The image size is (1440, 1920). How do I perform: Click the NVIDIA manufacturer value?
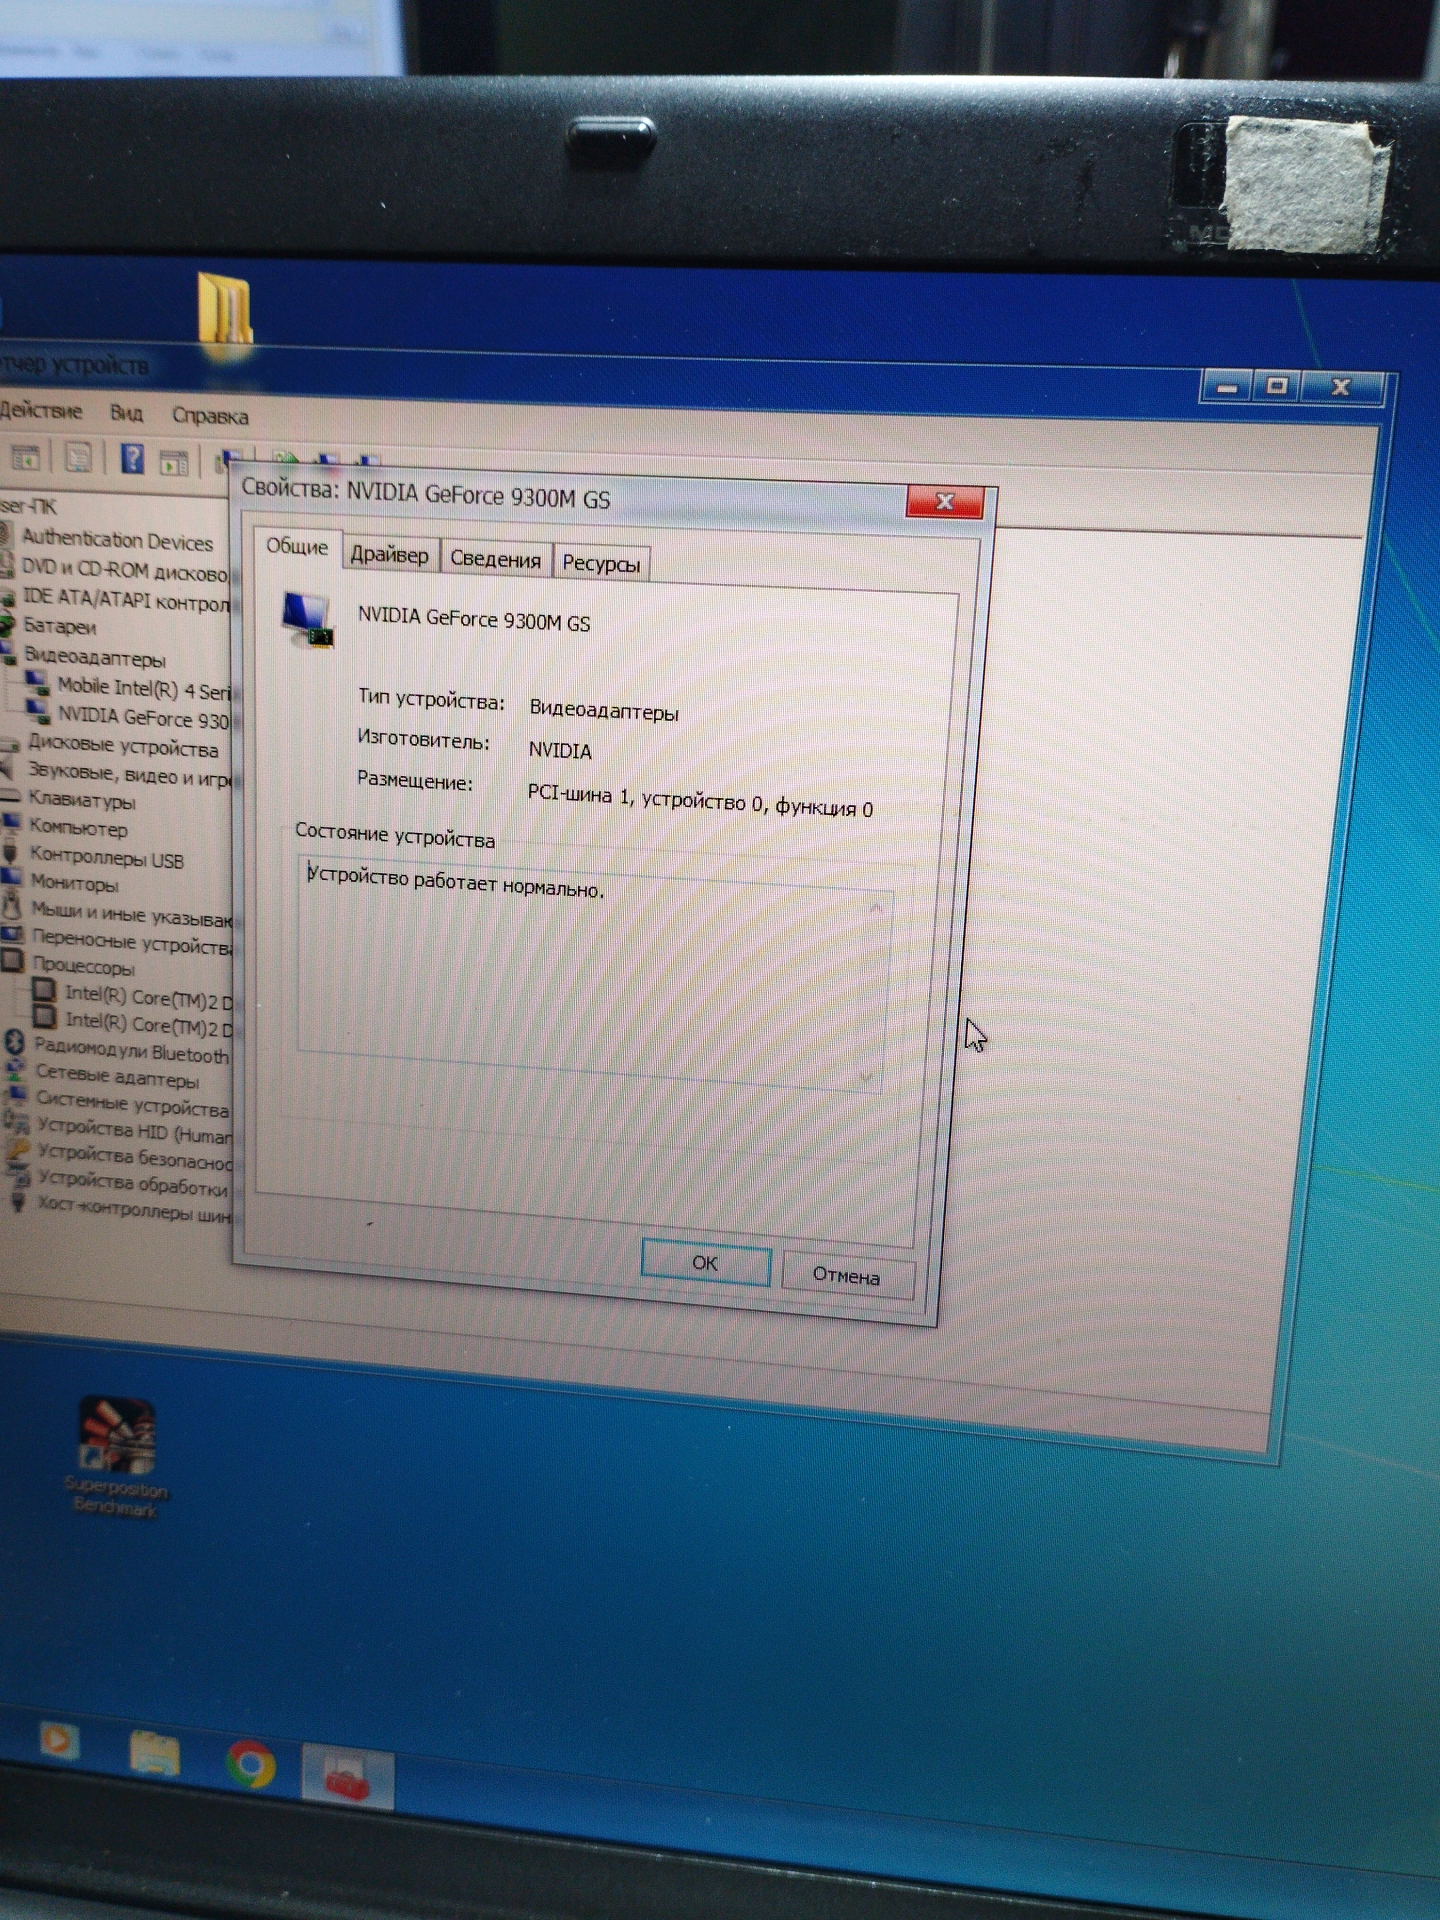[560, 750]
